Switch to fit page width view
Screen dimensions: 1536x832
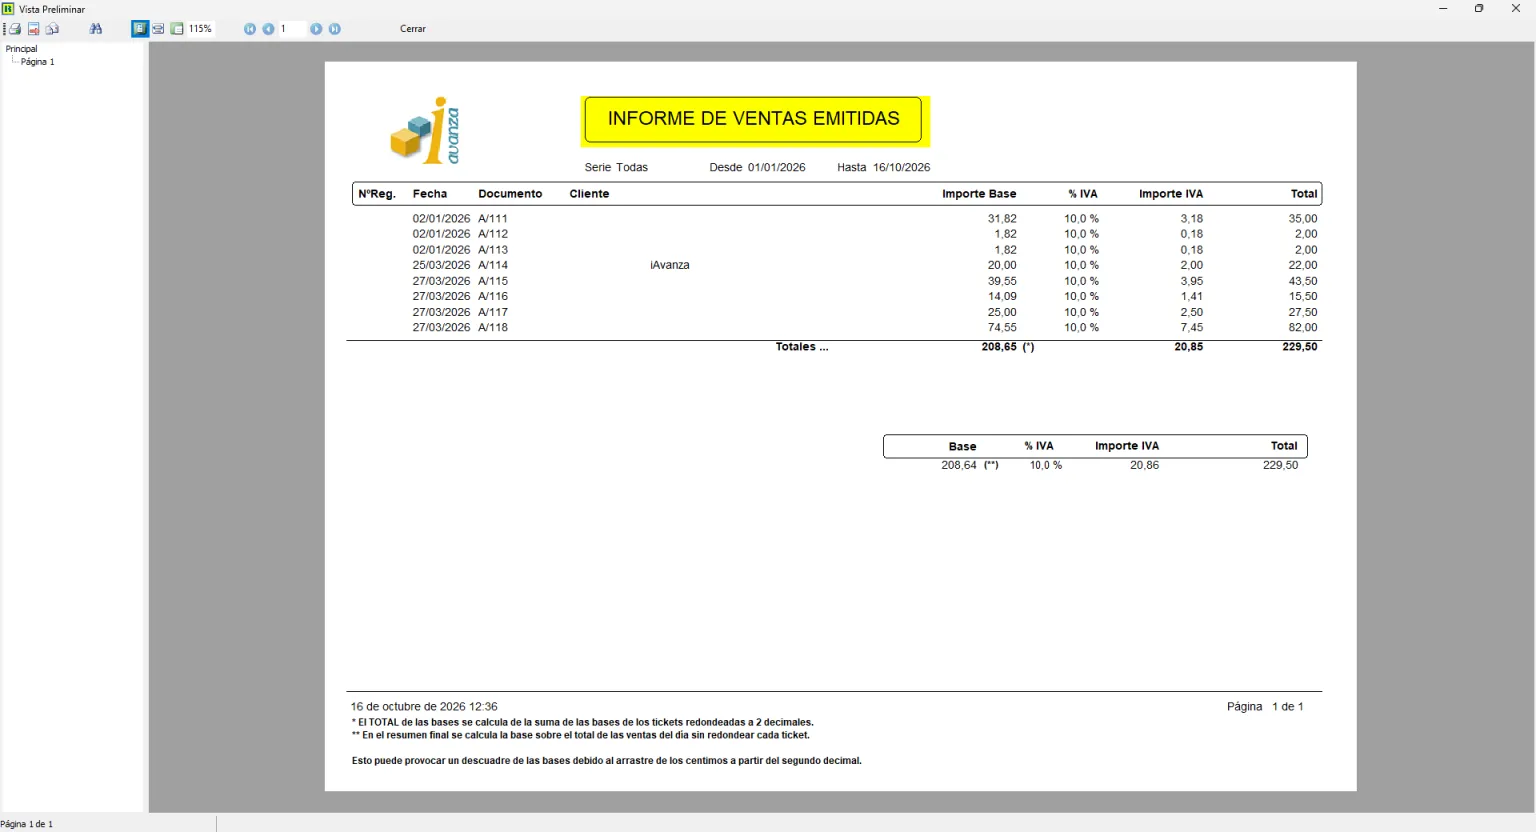click(158, 29)
